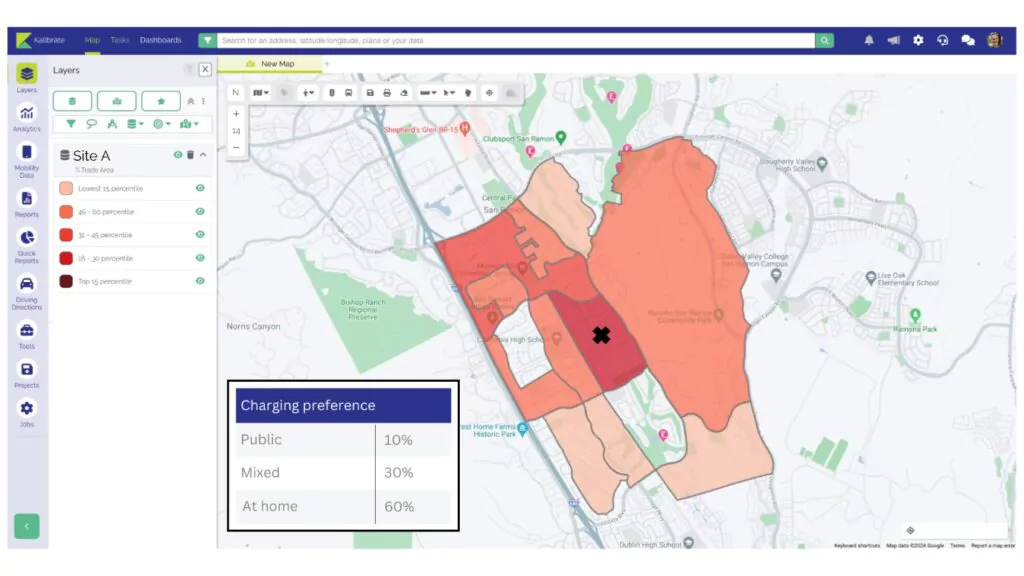This screenshot has width=1024, height=576.
Task: Collapse the Site A layer group
Action: pos(203,155)
